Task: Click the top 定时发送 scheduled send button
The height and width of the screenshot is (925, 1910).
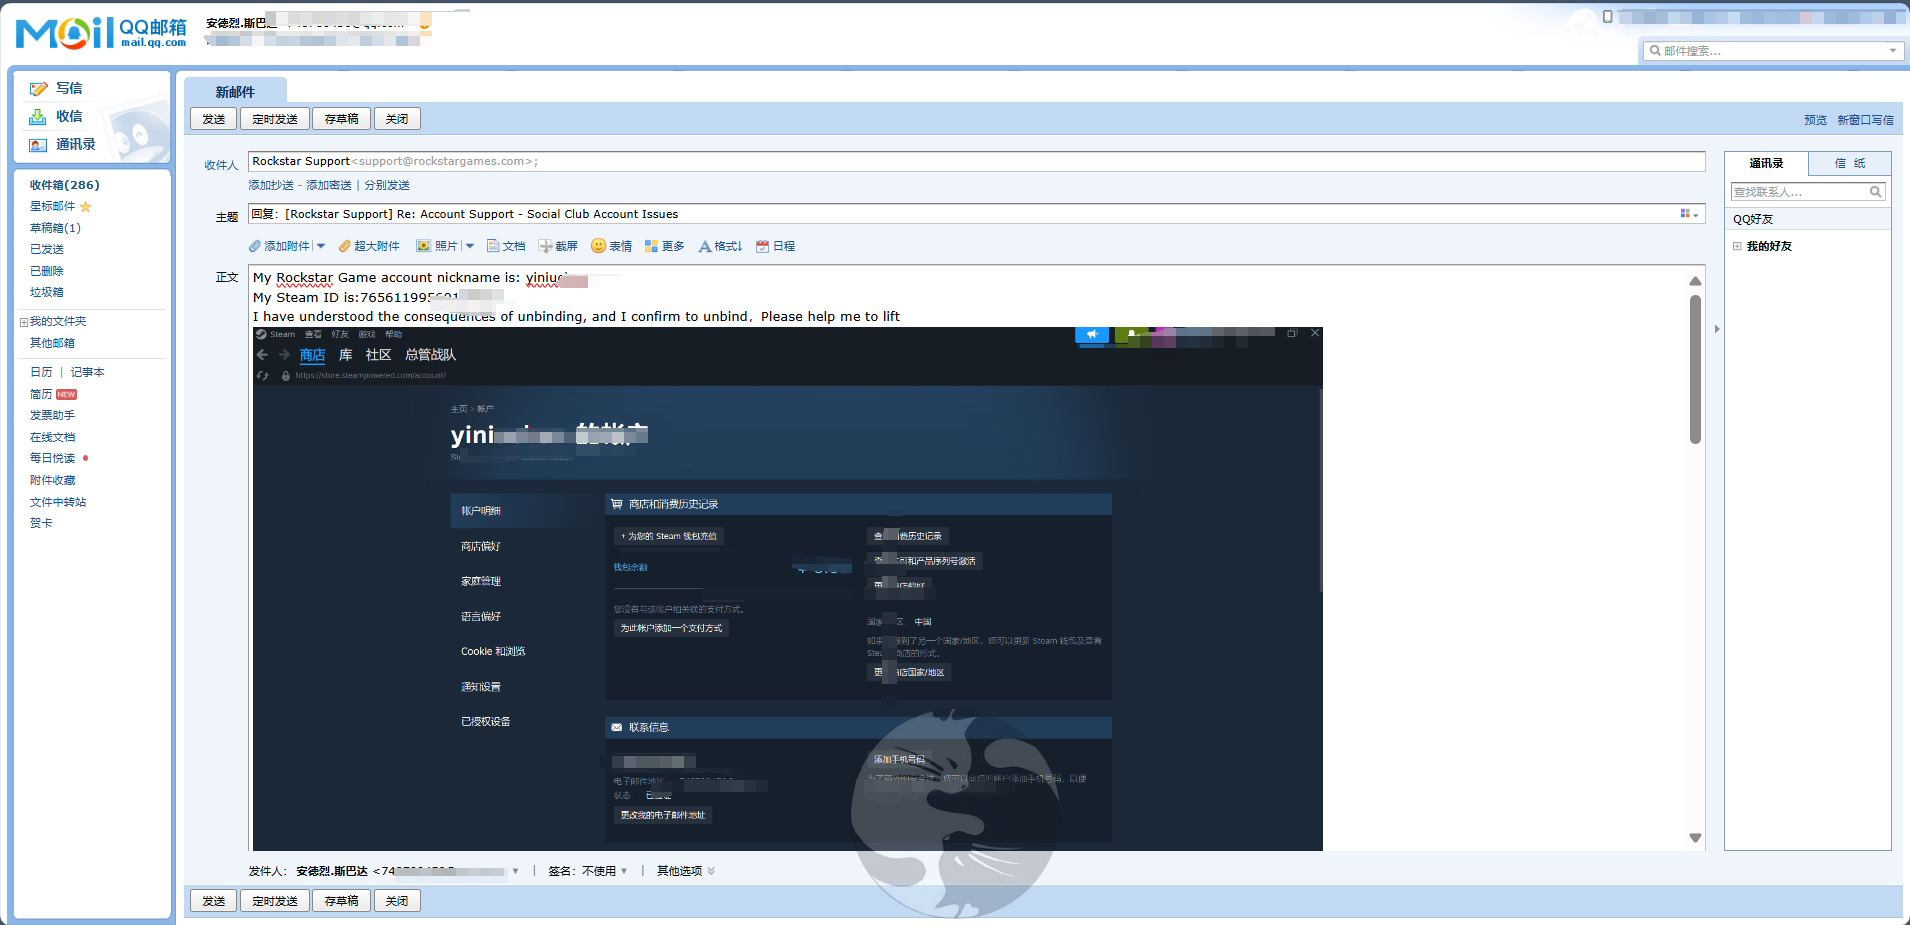Action: tap(275, 119)
